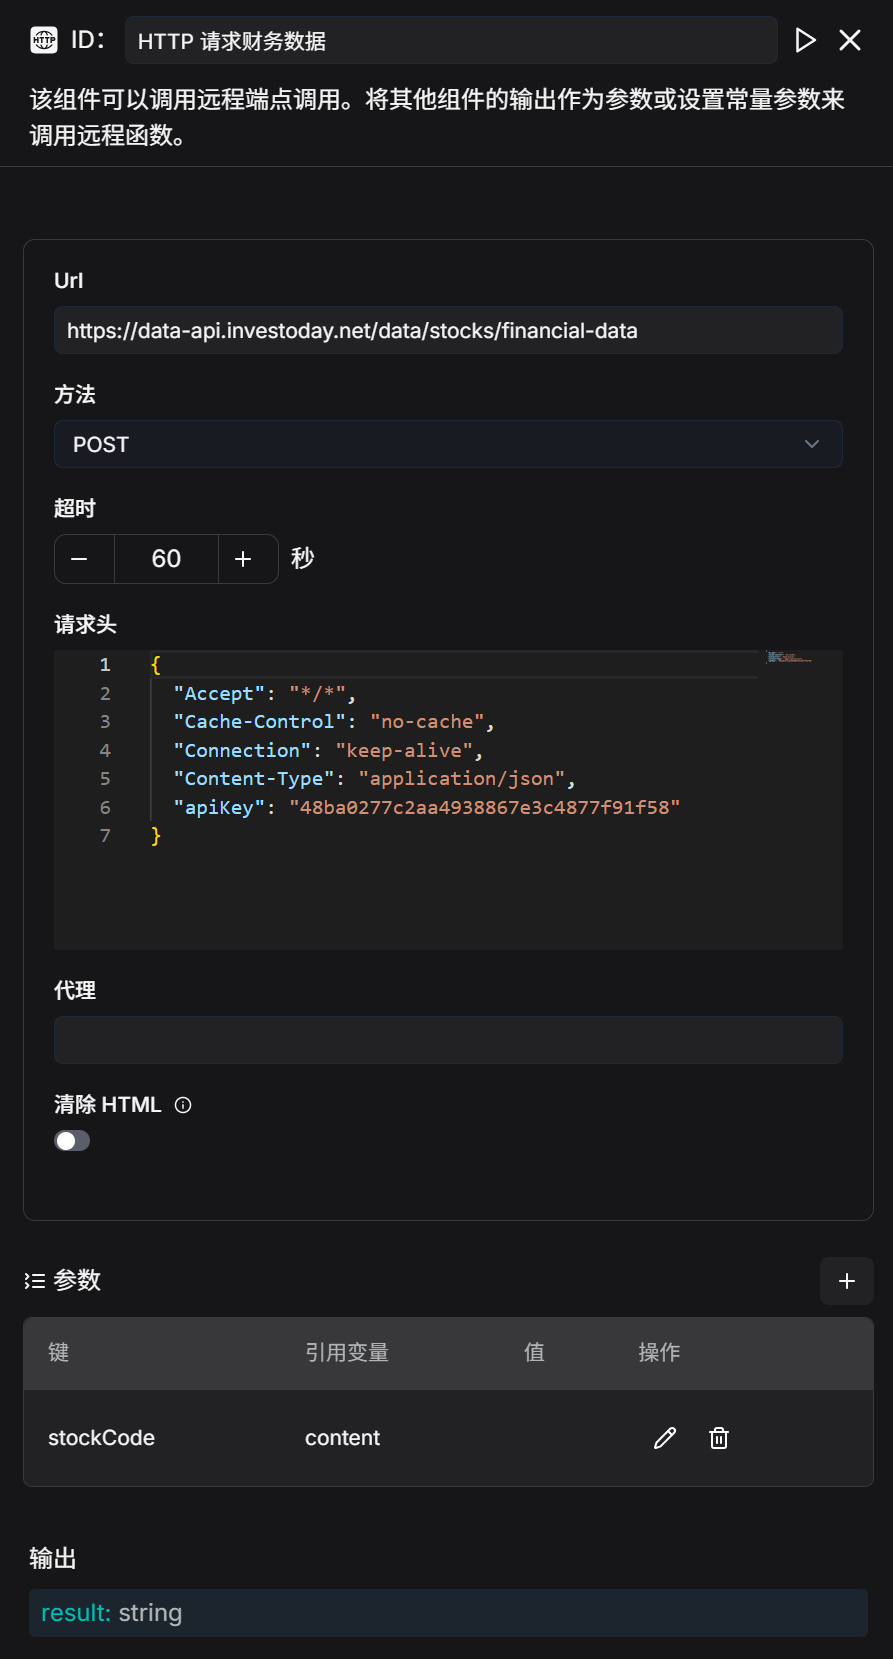
Task: Click the parameters list icon
Action: pos(35,1281)
